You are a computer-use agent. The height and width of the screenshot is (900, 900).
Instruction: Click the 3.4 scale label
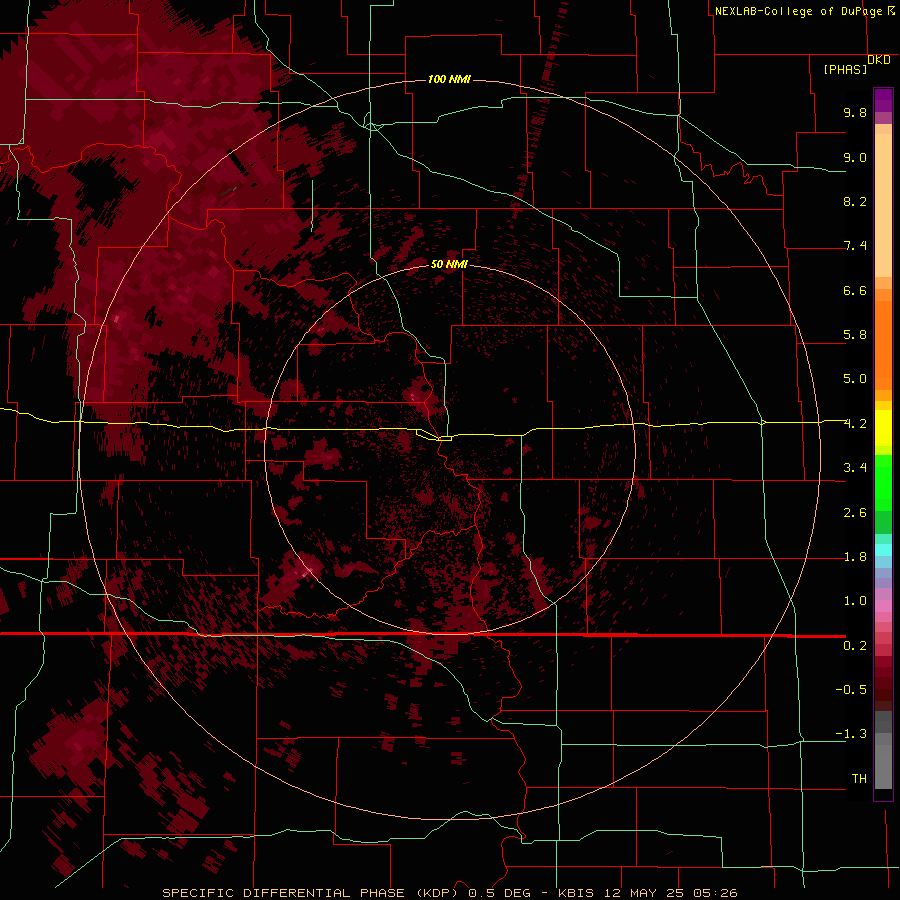(855, 468)
